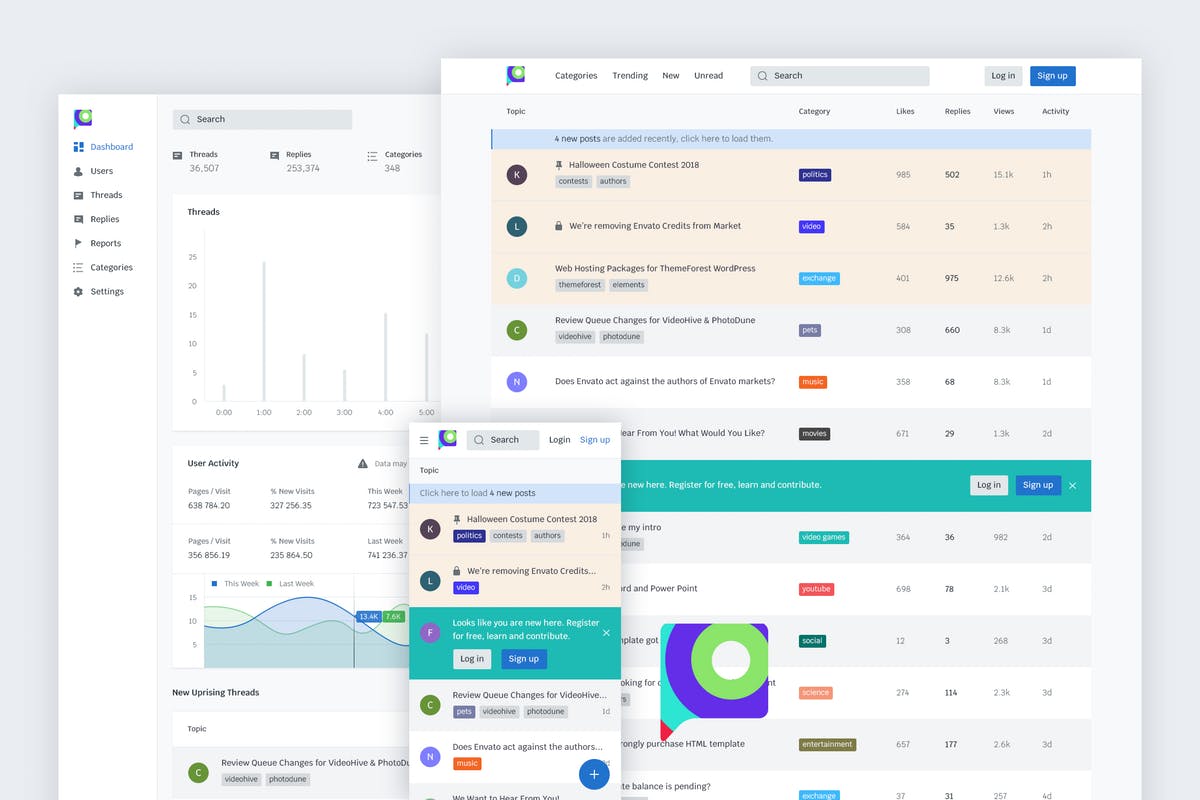The width and height of the screenshot is (1200, 800).
Task: Open Does Envato act against authors thread
Action: click(664, 381)
